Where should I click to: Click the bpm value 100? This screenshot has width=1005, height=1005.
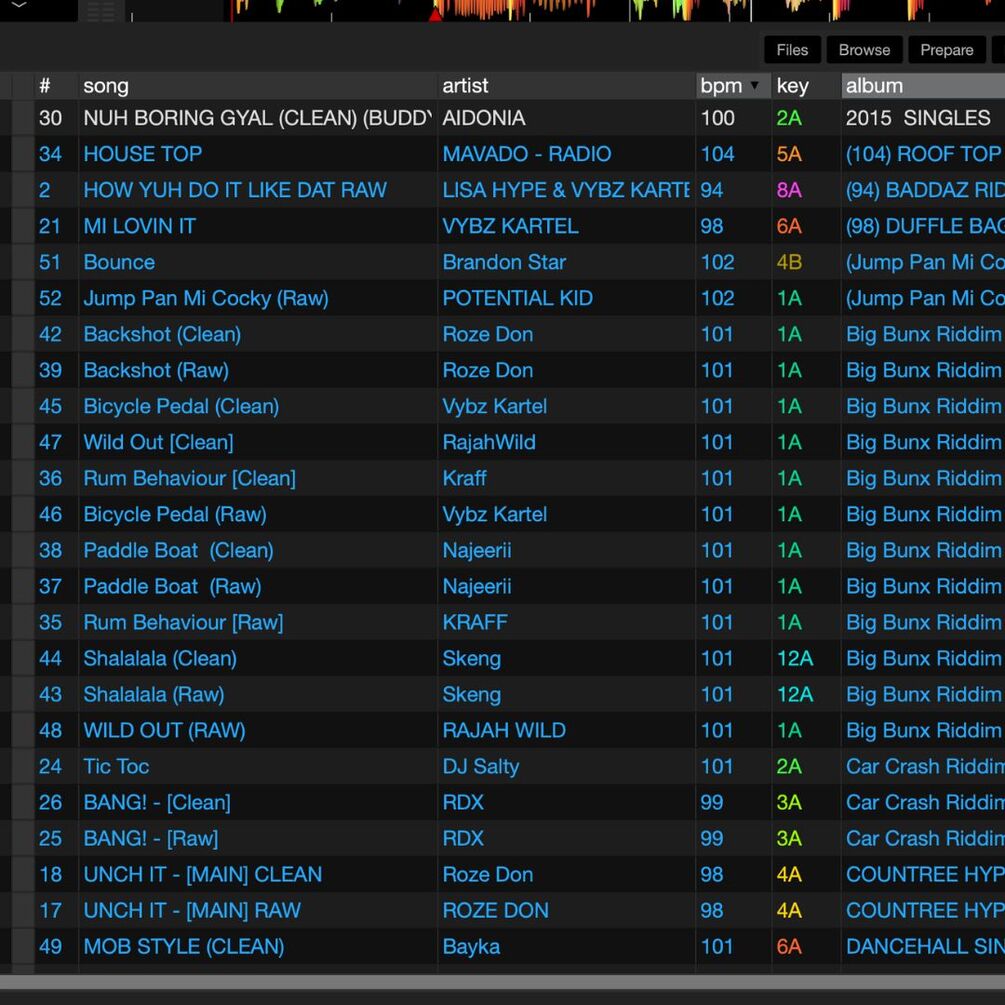pos(717,118)
